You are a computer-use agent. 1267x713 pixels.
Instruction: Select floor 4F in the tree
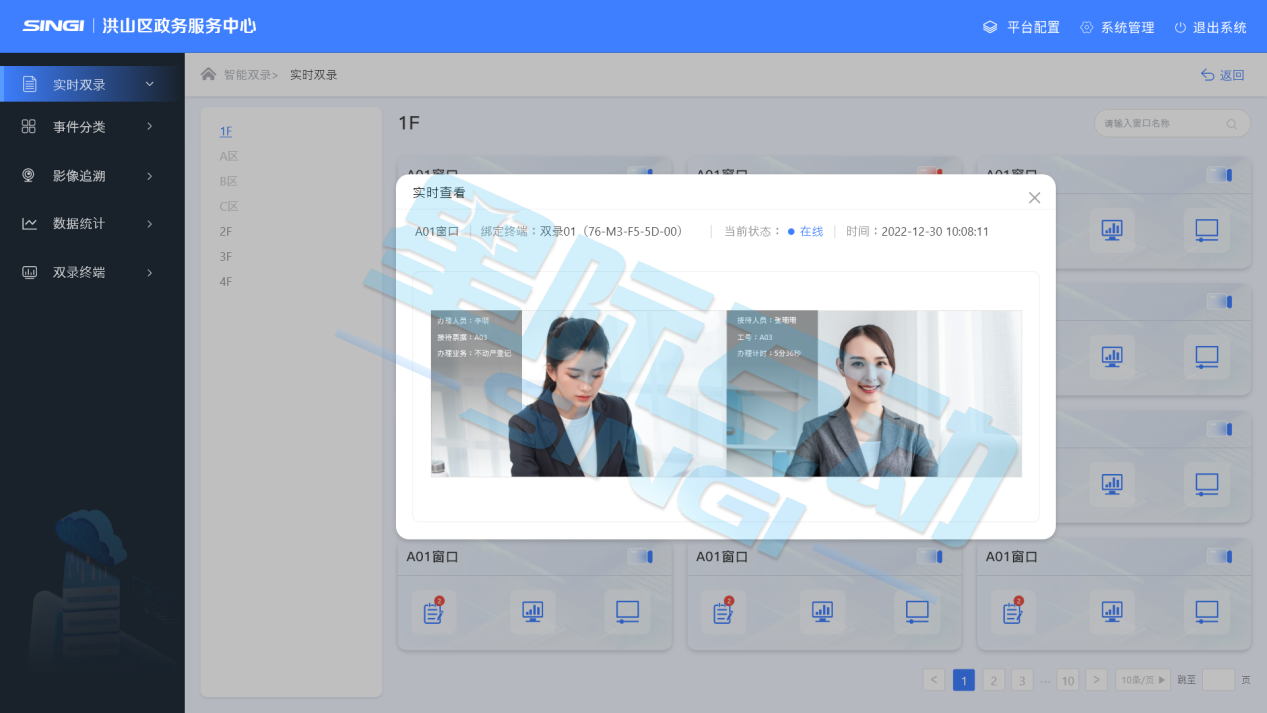click(x=226, y=281)
